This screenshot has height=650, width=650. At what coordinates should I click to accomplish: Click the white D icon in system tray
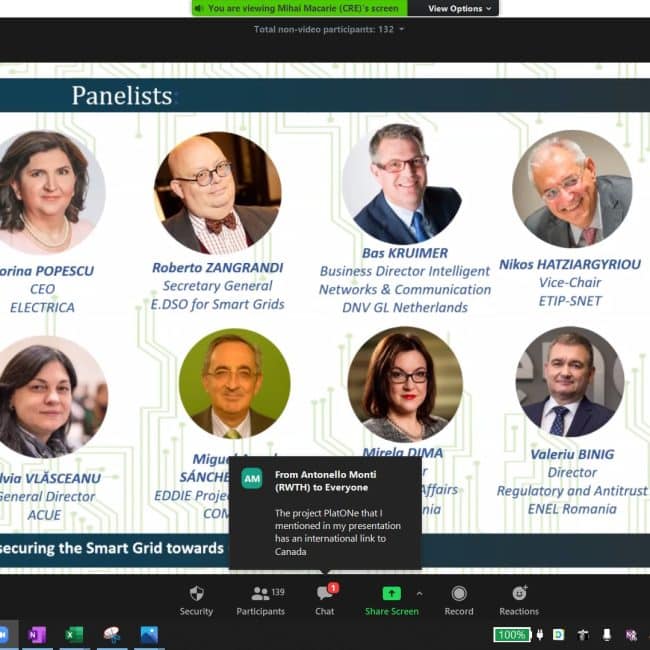559,634
